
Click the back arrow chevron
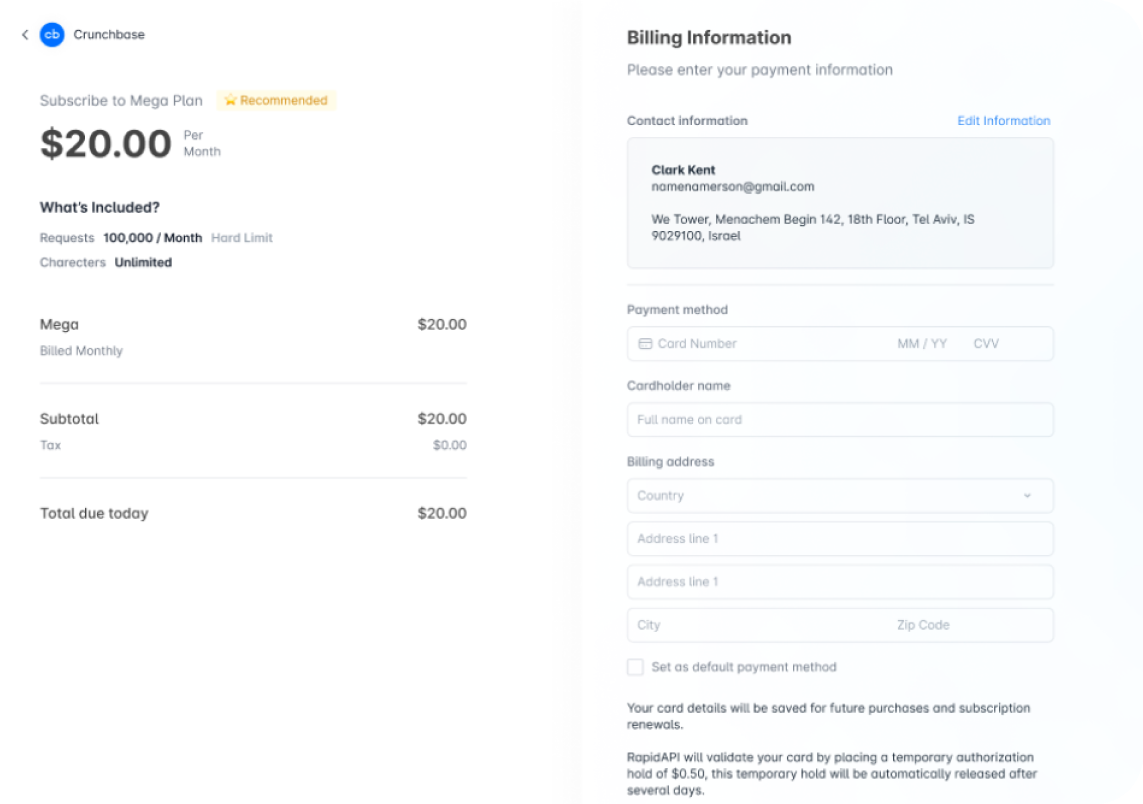(x=24, y=34)
